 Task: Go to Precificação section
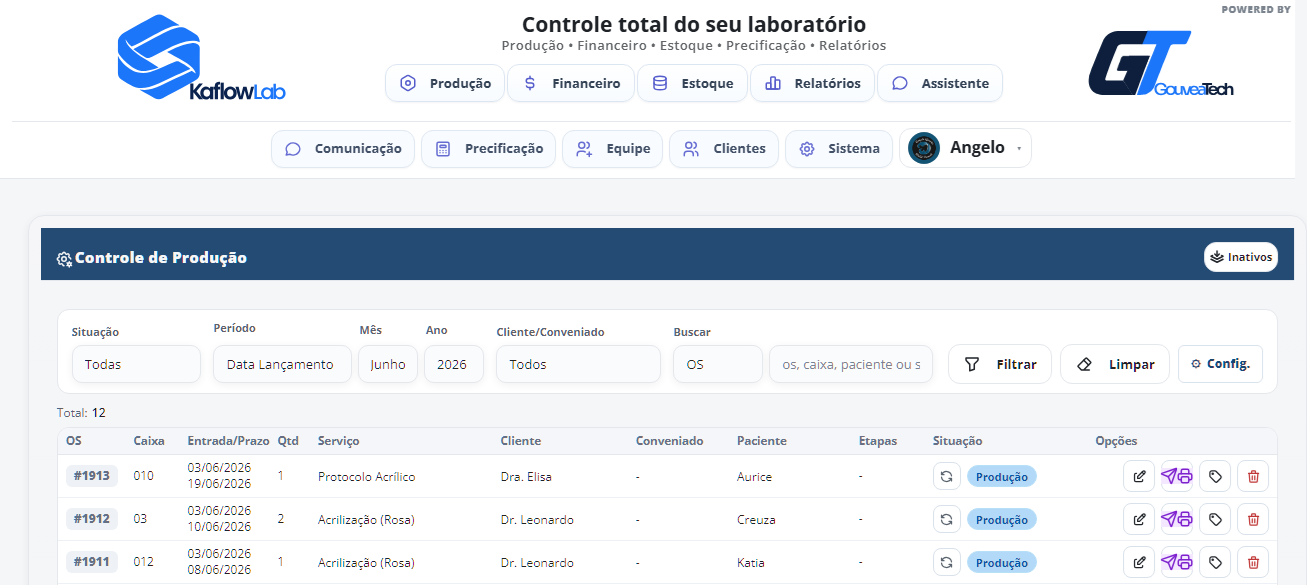coord(488,148)
